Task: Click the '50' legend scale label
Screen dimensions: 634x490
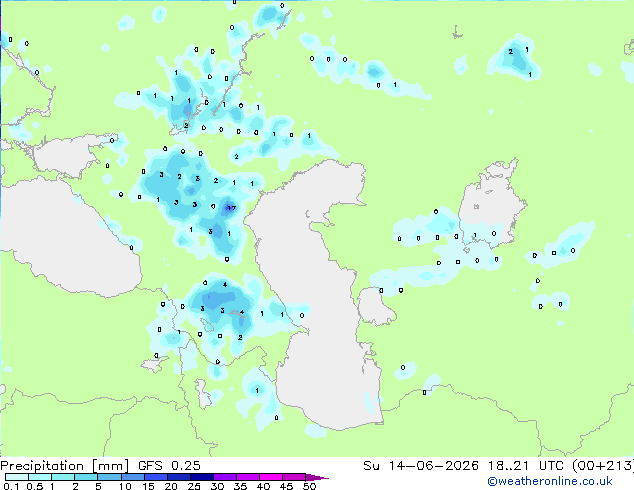Action: pyautogui.click(x=309, y=486)
